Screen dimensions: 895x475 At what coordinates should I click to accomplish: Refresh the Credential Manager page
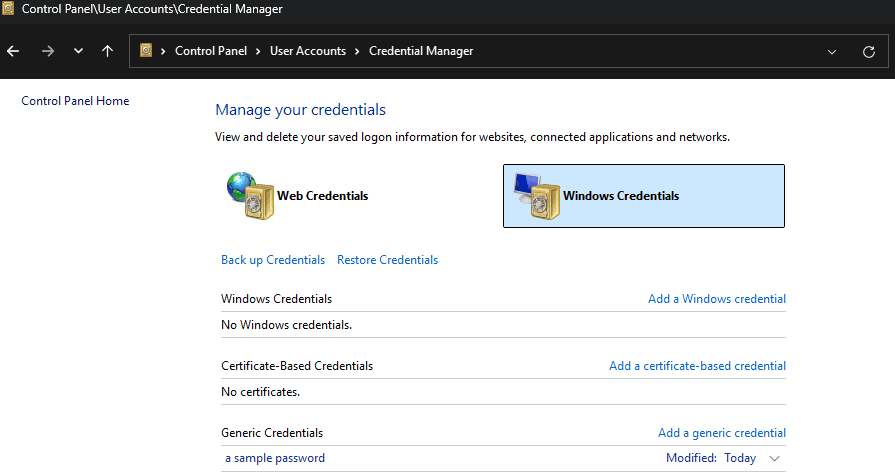[x=868, y=51]
